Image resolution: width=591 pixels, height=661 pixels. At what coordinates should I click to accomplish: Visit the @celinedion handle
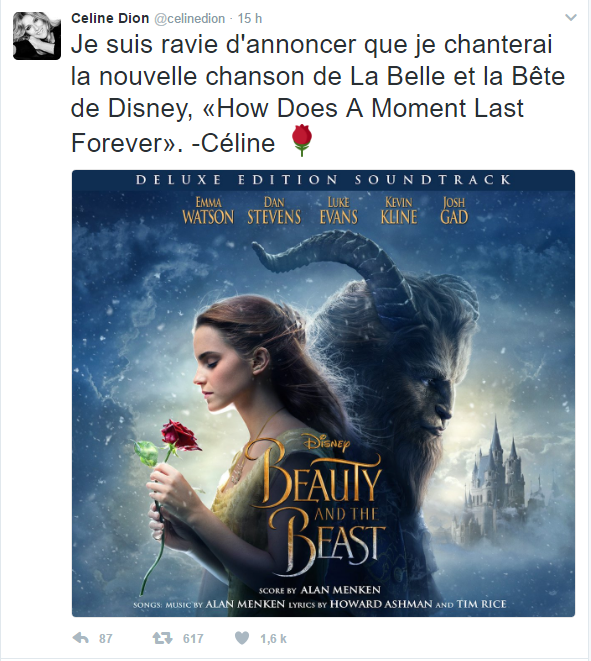click(190, 19)
